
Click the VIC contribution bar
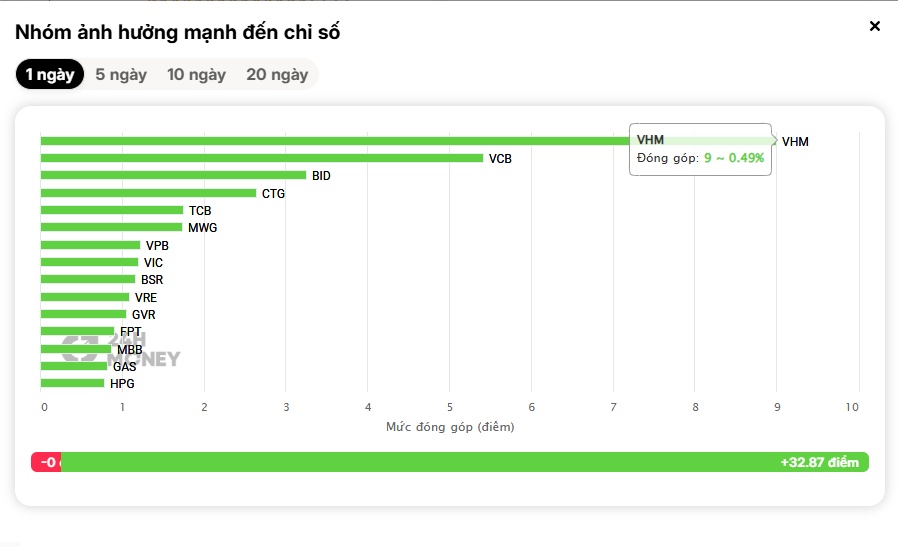pos(89,262)
